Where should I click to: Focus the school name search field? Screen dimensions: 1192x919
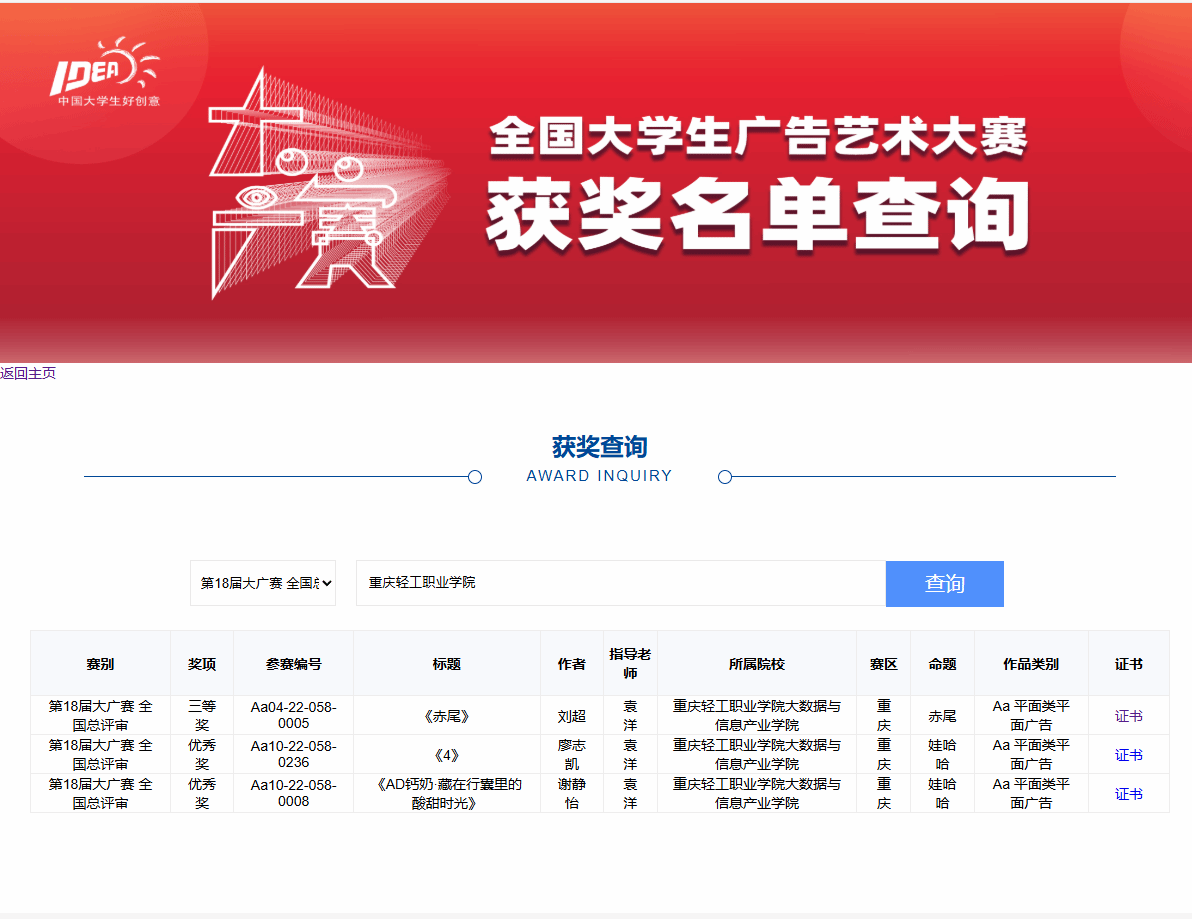[620, 583]
